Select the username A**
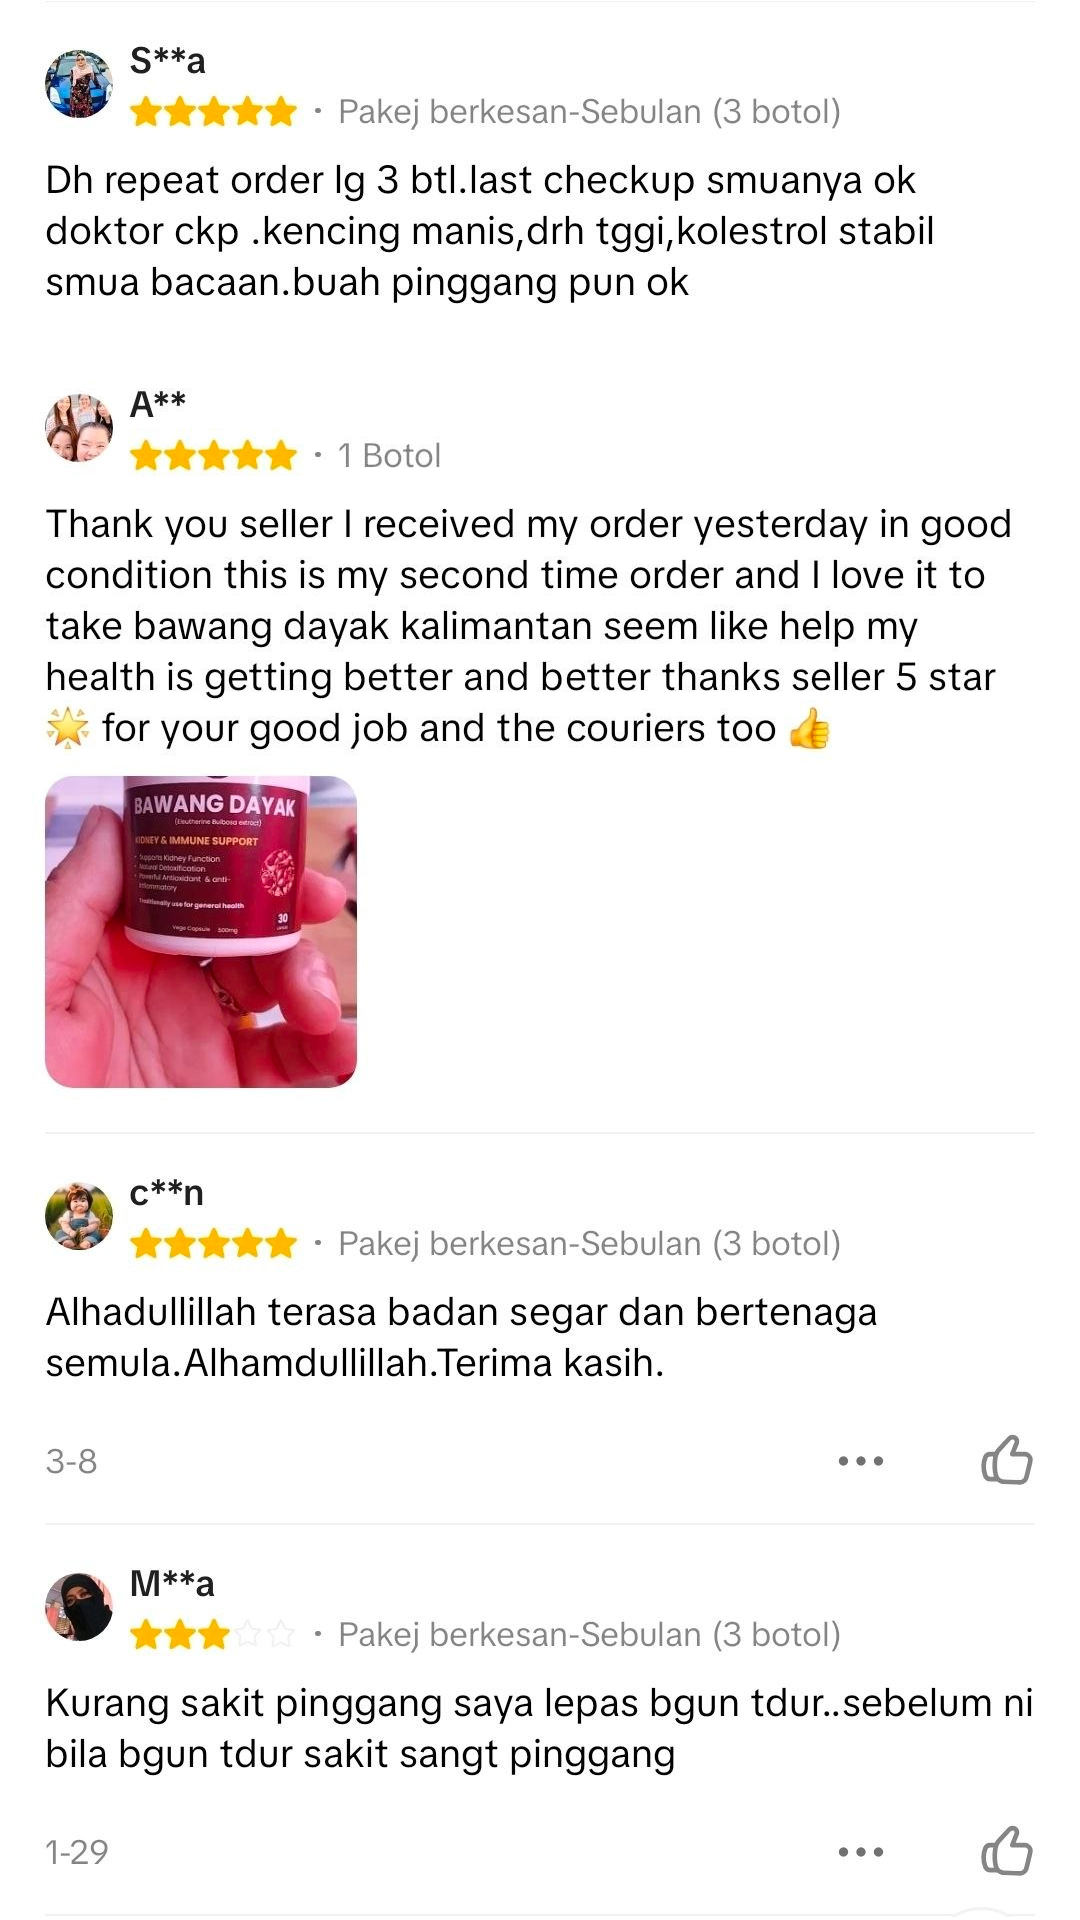Viewport: 1080px width, 1920px height. click(x=158, y=404)
